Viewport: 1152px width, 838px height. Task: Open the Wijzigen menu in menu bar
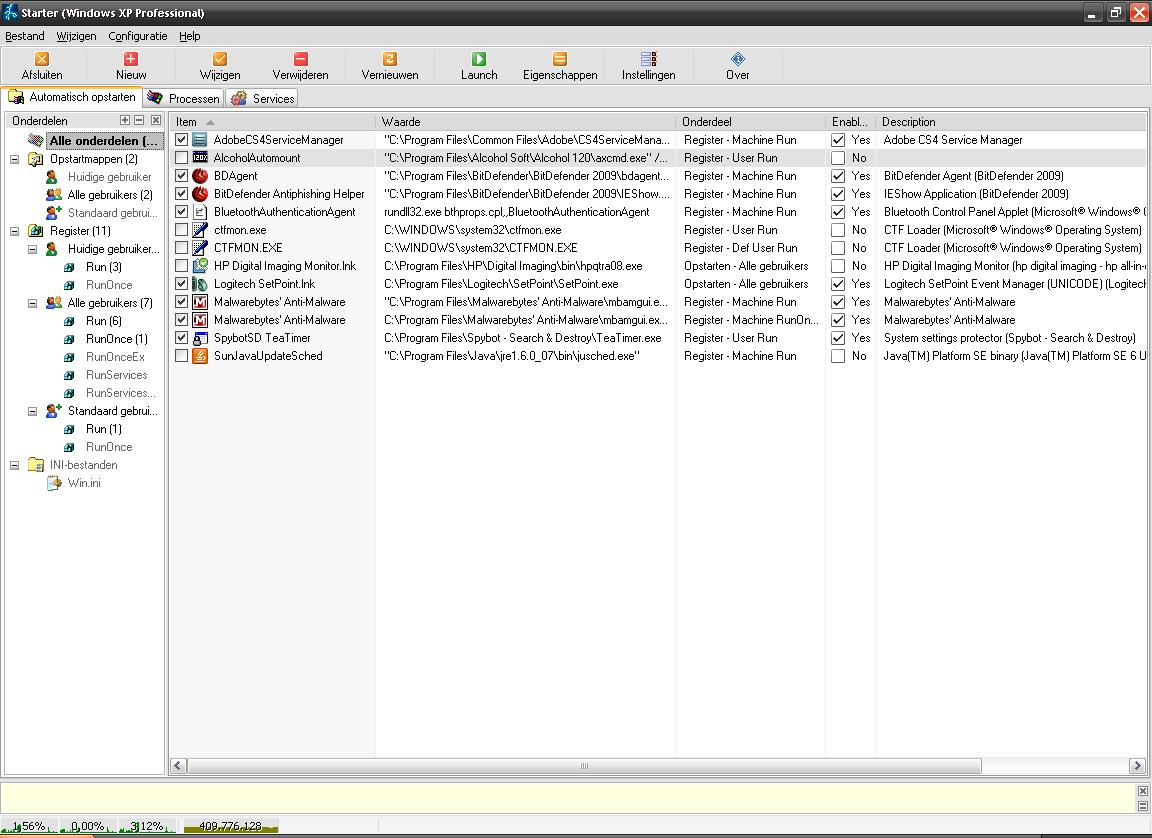[x=76, y=36]
